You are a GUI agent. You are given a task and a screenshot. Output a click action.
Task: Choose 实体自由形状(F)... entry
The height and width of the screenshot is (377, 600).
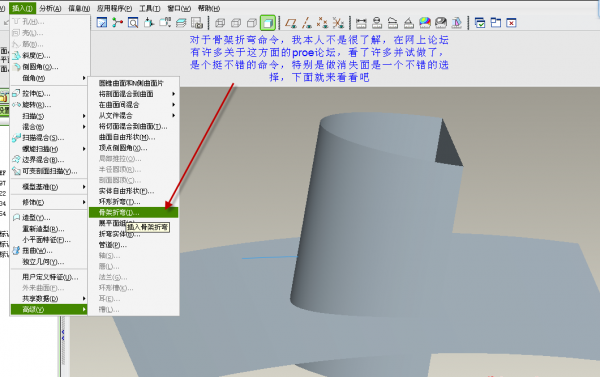tap(134, 191)
